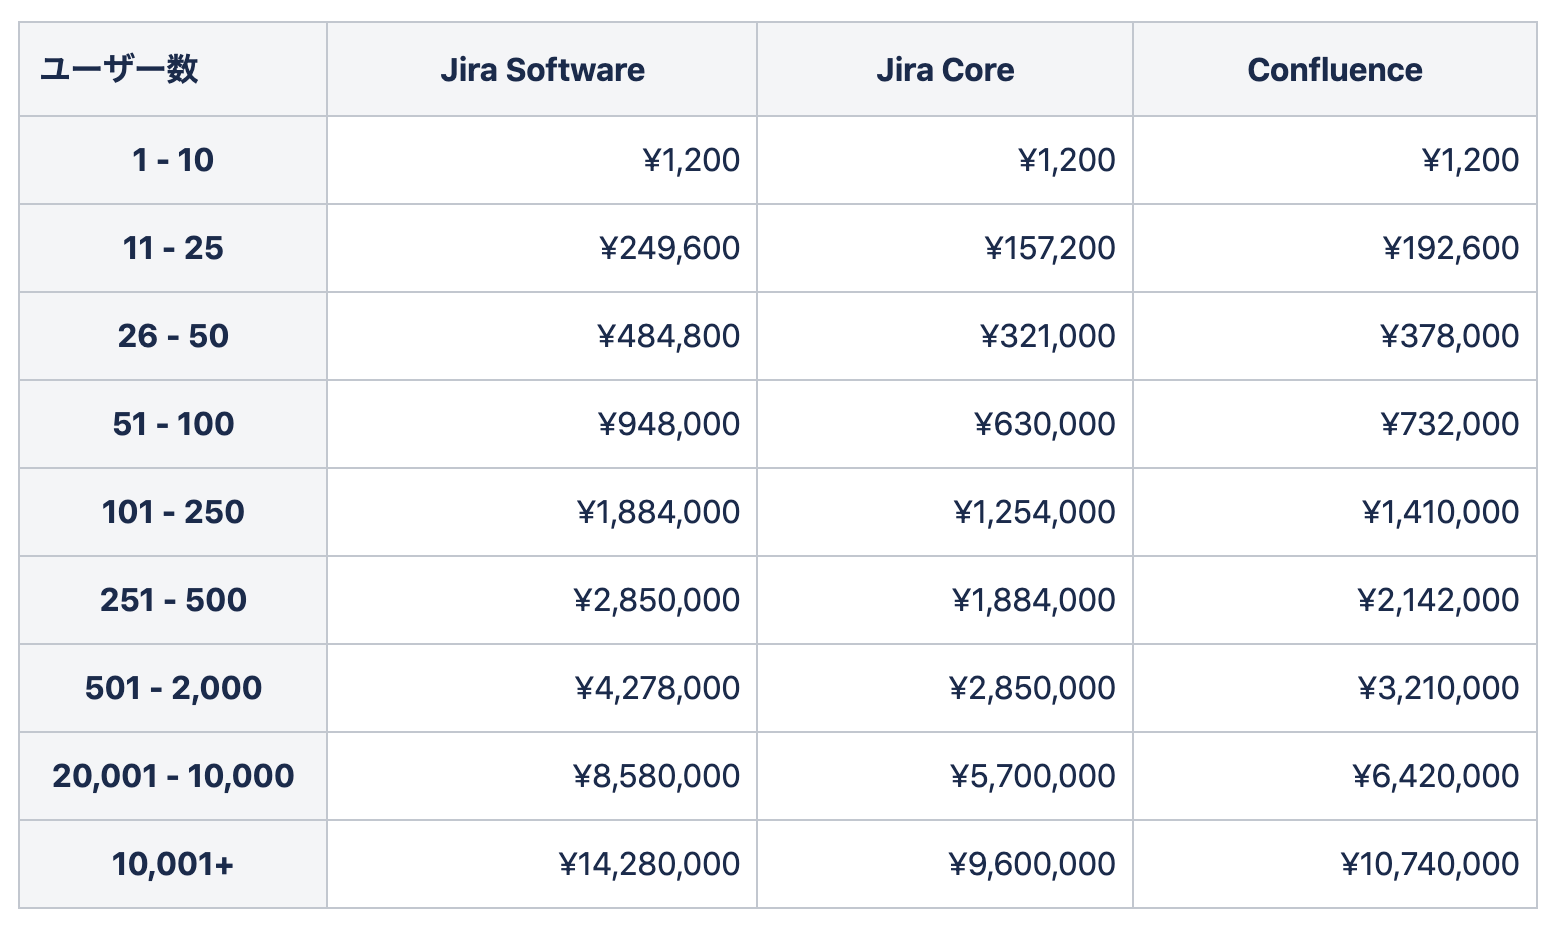This screenshot has height=934, width=1564.
Task: Select the 501 - 2,000 row header
Action: tap(173, 688)
